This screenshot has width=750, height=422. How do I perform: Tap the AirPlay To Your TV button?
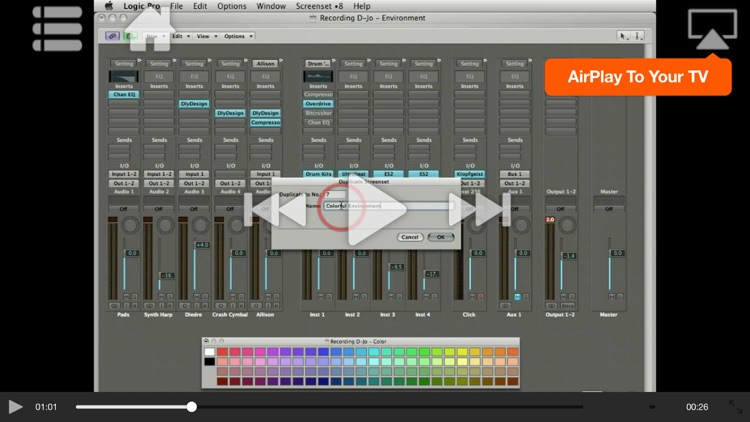638,77
